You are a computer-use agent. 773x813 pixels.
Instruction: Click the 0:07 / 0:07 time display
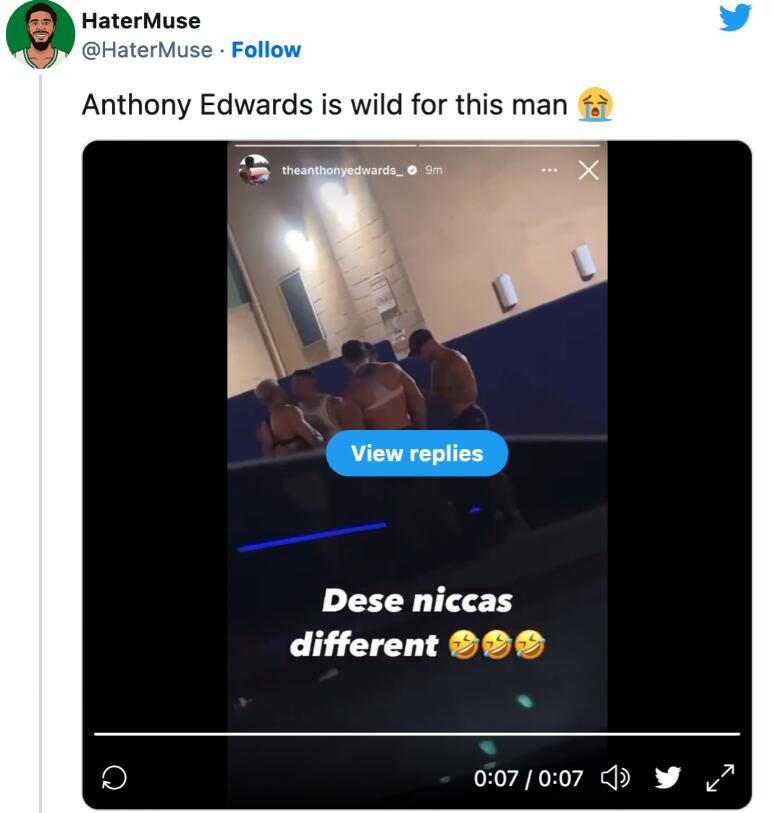pos(528,777)
